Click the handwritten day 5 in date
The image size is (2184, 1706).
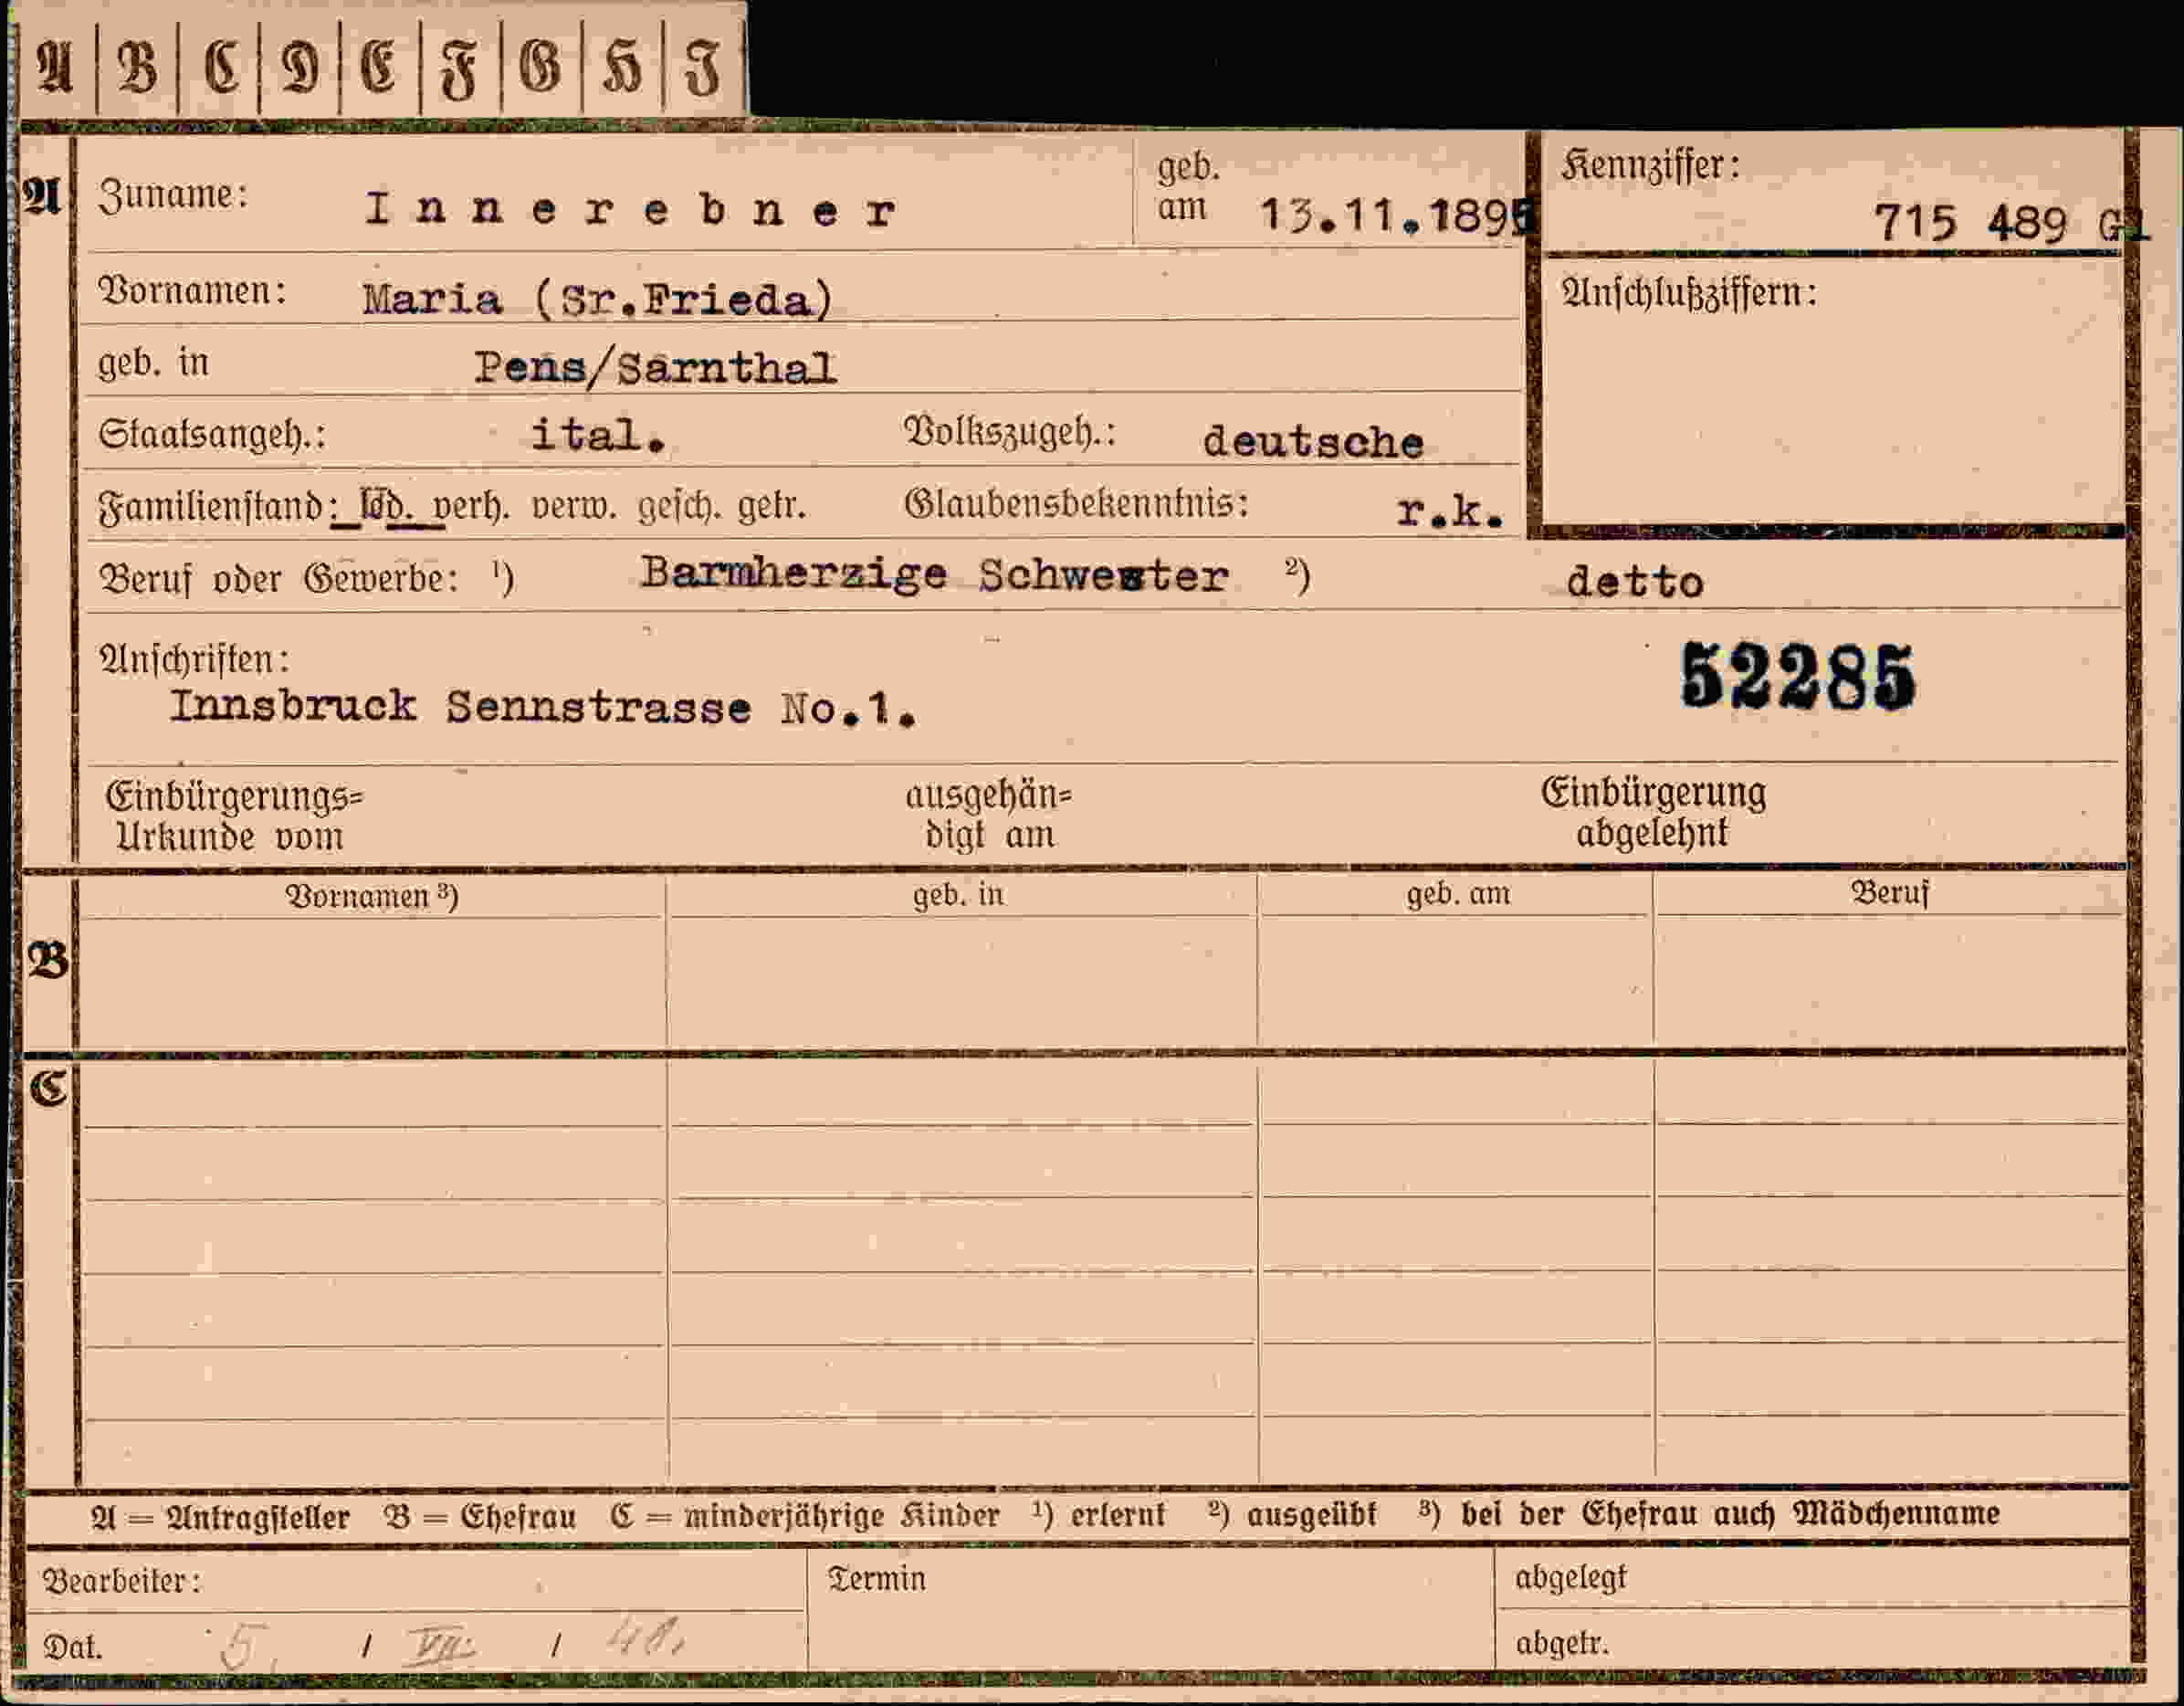coord(243,1645)
